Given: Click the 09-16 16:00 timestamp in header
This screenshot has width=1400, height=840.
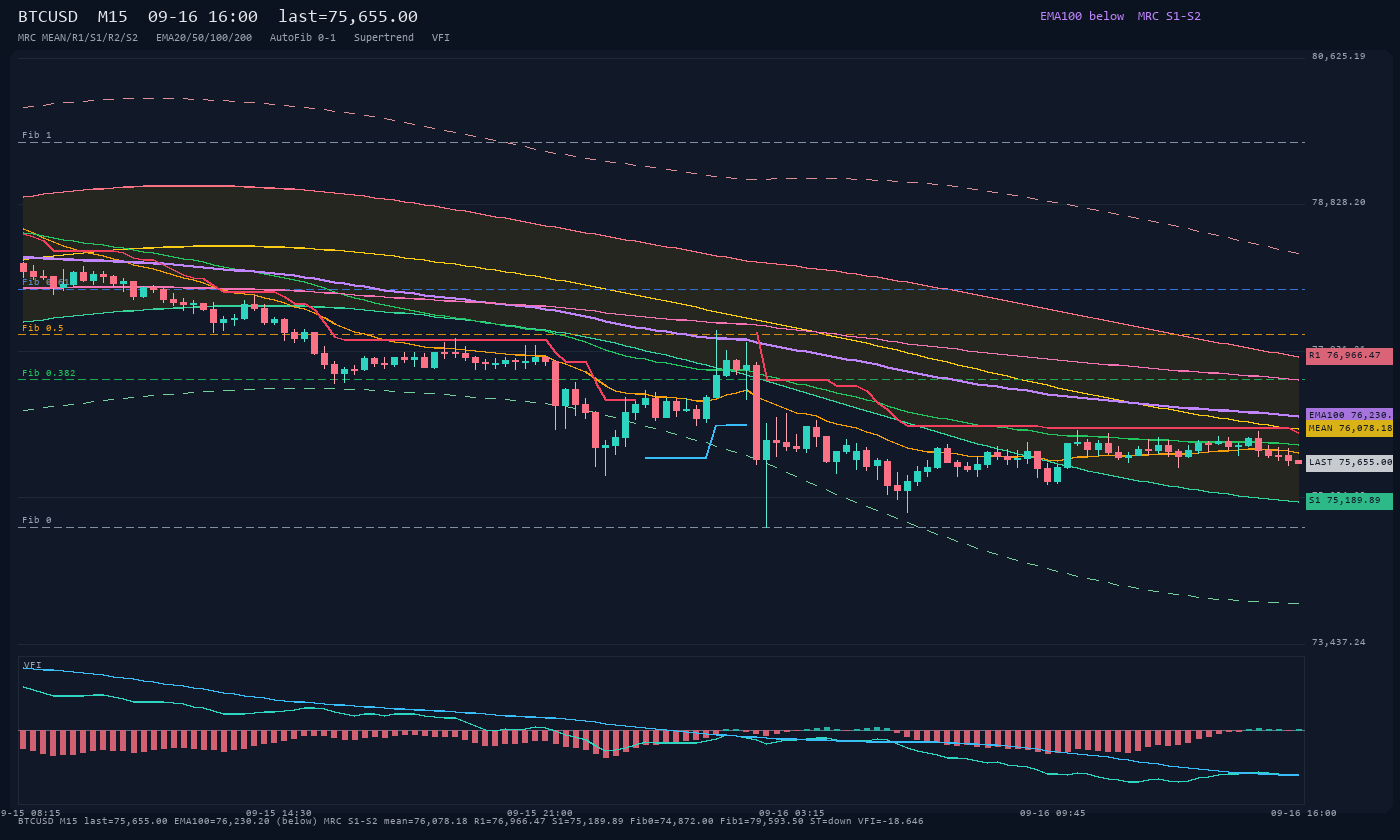Looking at the screenshot, I should tap(202, 17).
